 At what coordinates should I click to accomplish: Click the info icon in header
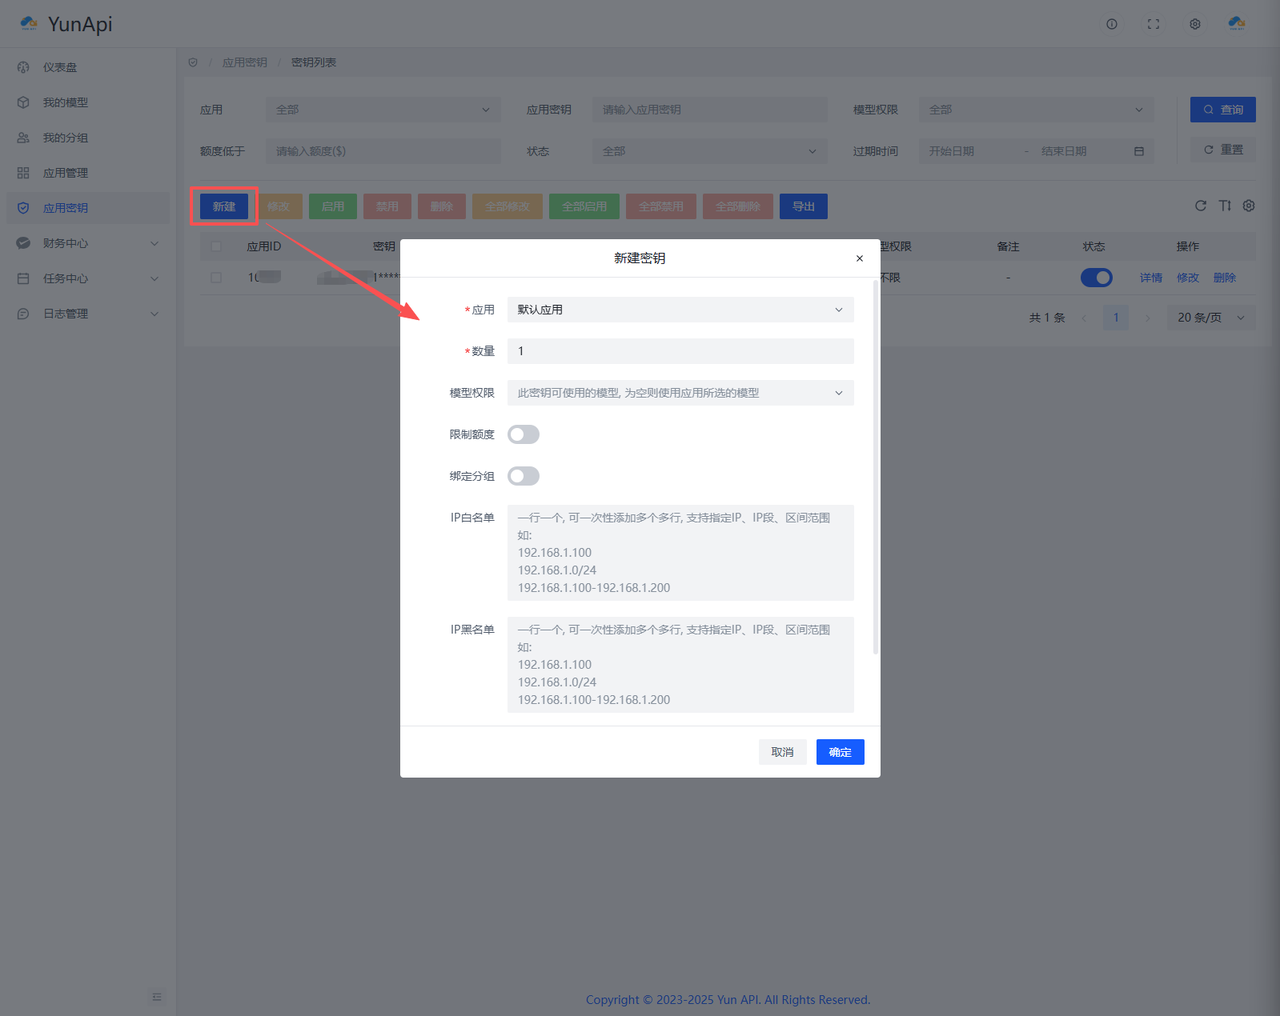coord(1111,24)
